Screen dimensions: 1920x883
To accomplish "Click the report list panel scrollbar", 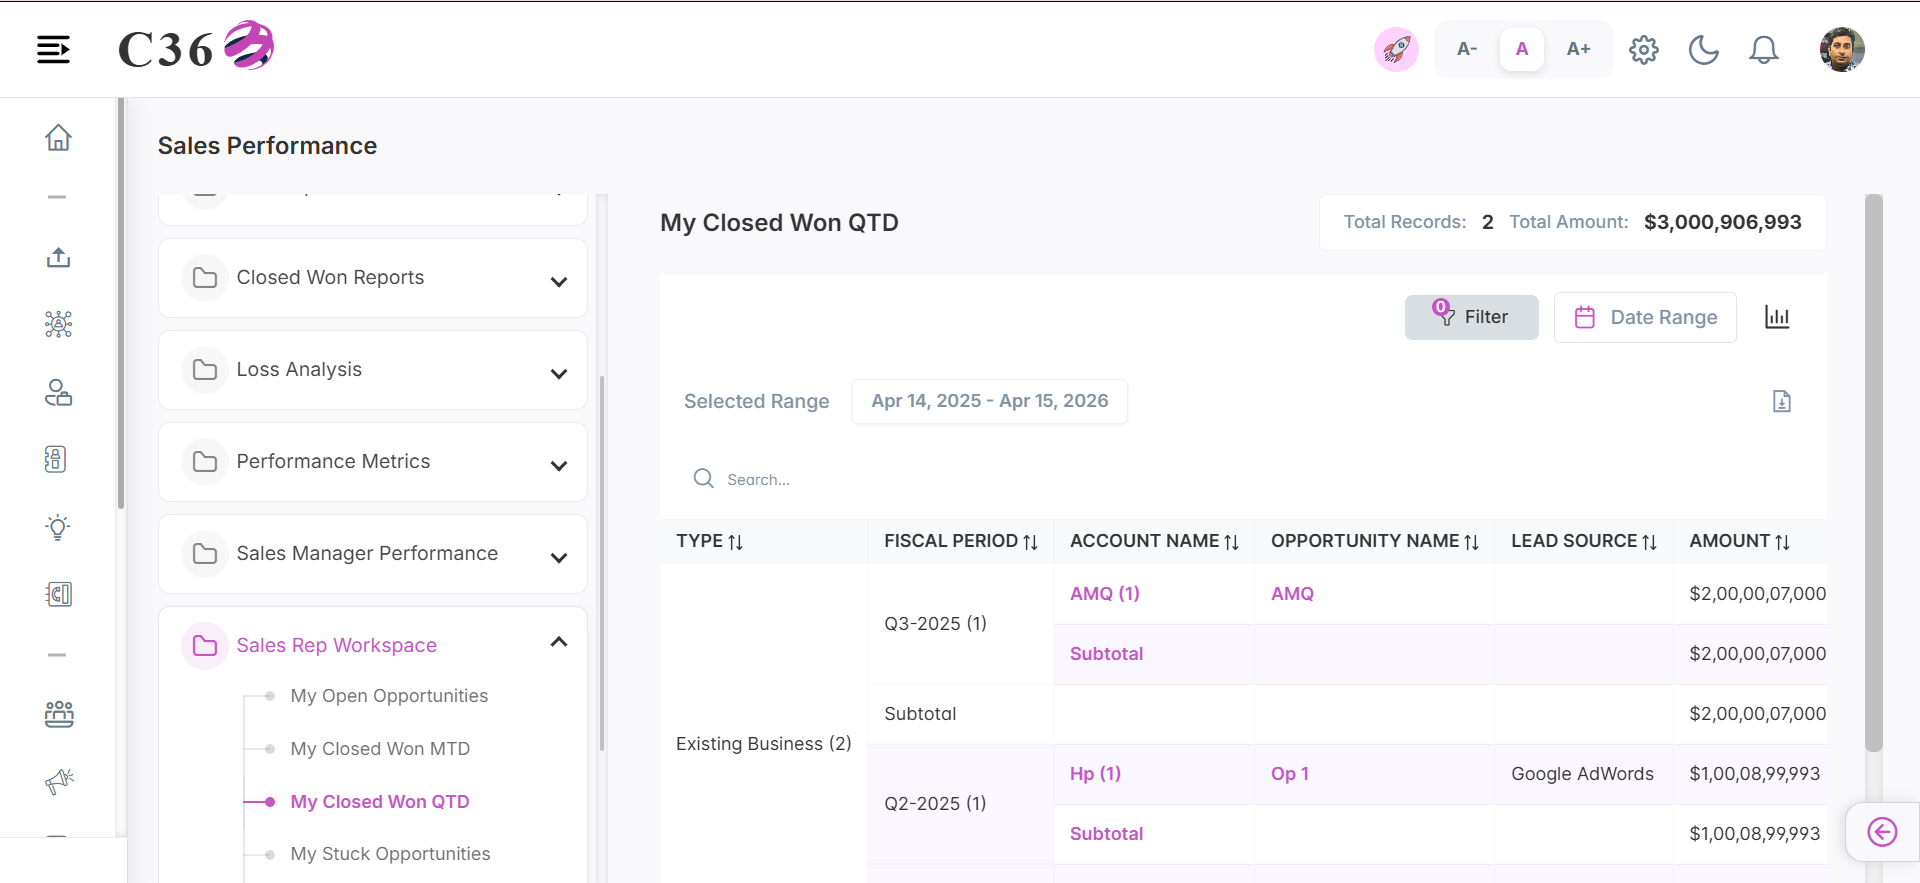I will 602,563.
